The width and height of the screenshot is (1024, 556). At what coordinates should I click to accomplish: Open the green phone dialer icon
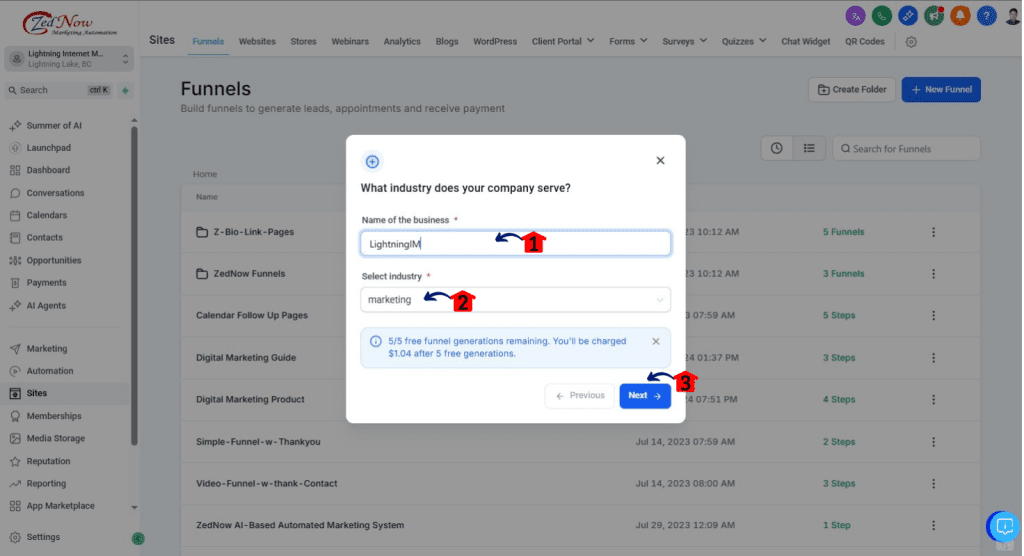[882, 16]
